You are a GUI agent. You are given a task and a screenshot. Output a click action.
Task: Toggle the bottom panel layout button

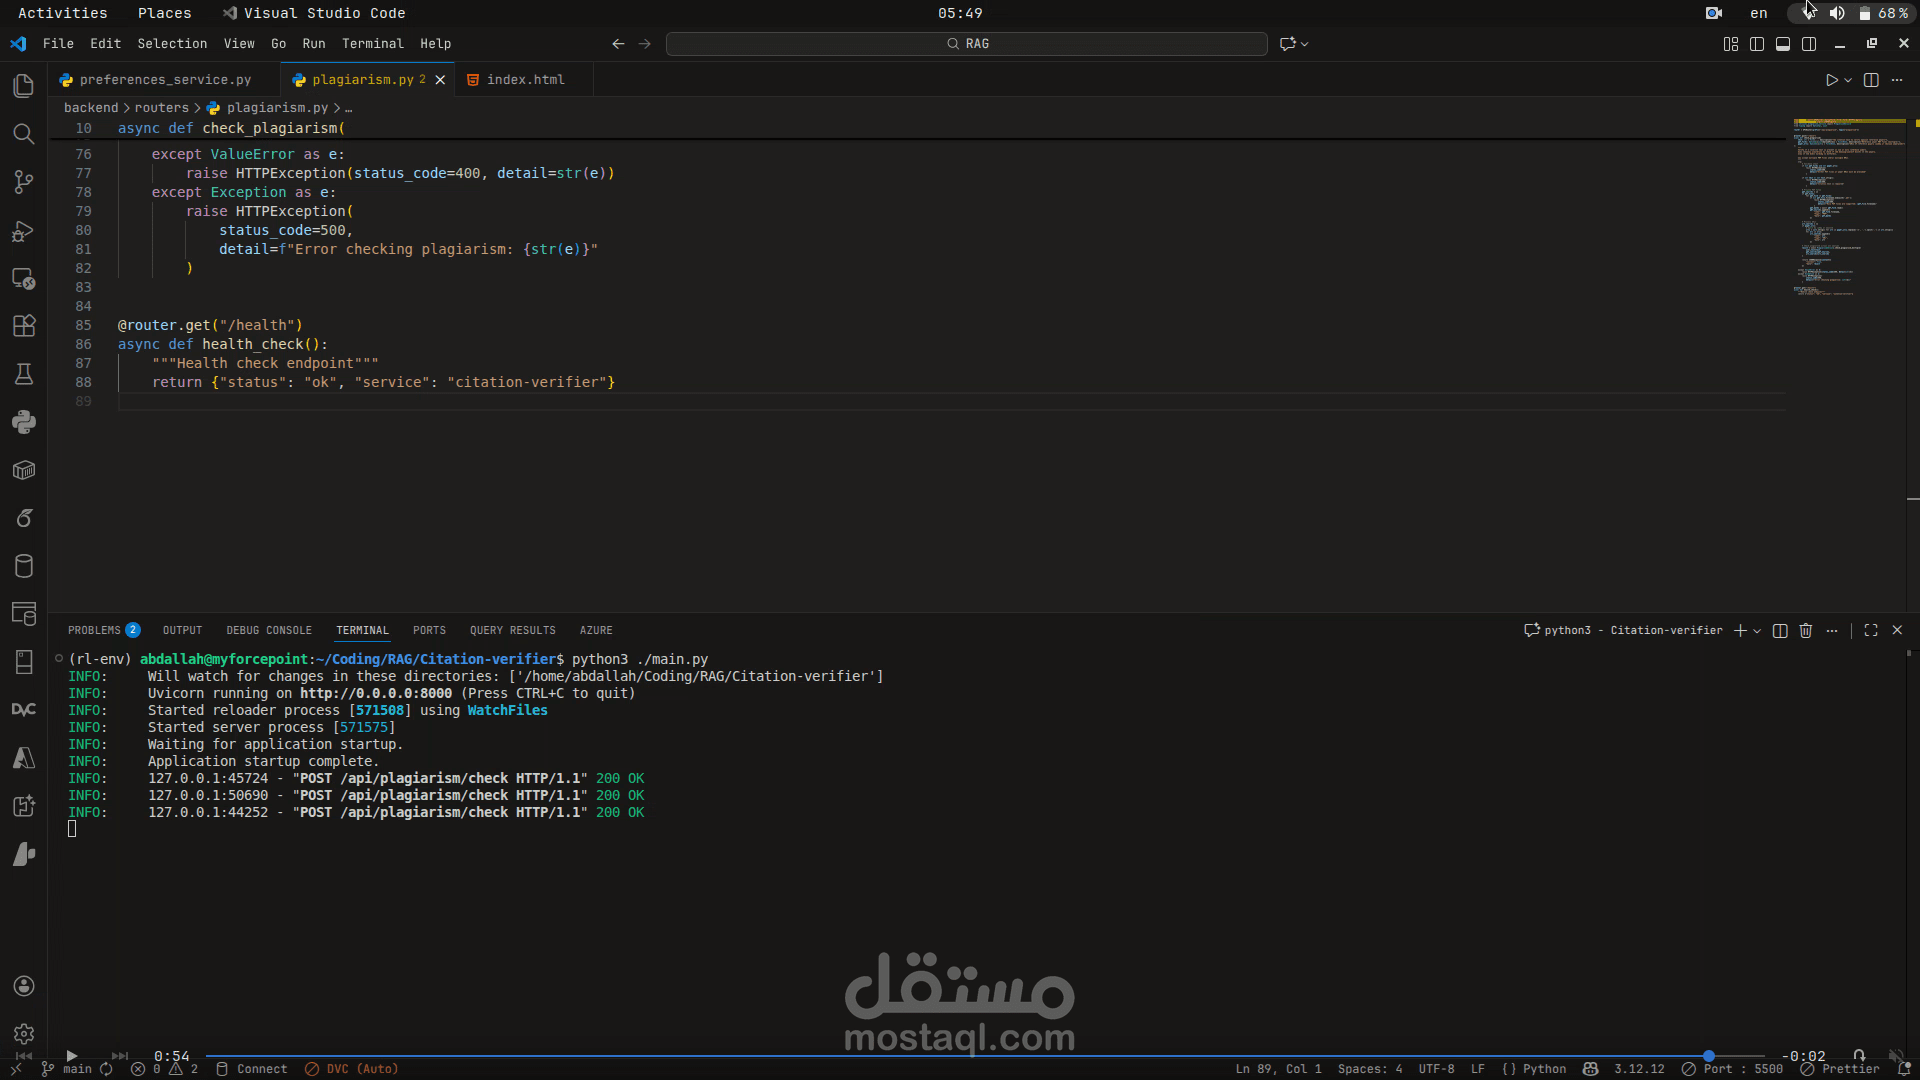(x=1783, y=44)
